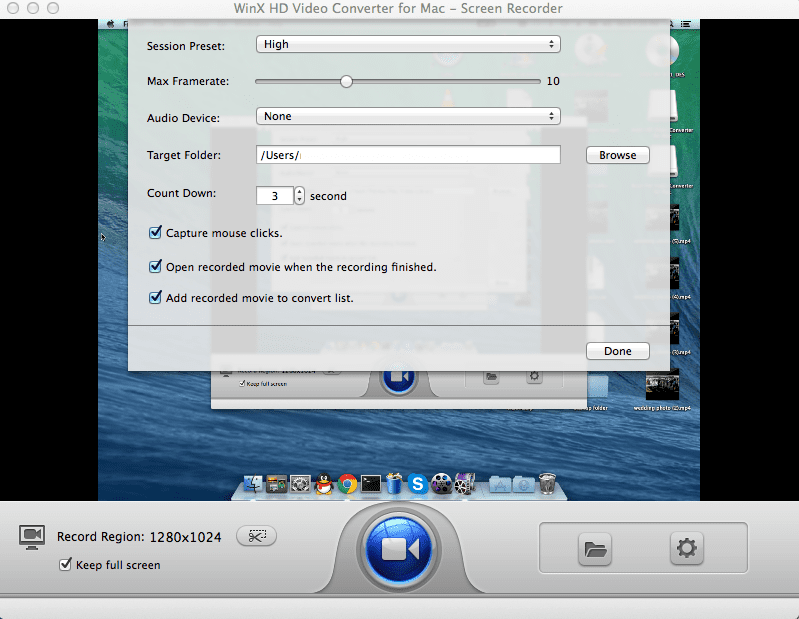Toggle Add recorded movie to convert list
This screenshot has width=799, height=619.
tap(155, 298)
